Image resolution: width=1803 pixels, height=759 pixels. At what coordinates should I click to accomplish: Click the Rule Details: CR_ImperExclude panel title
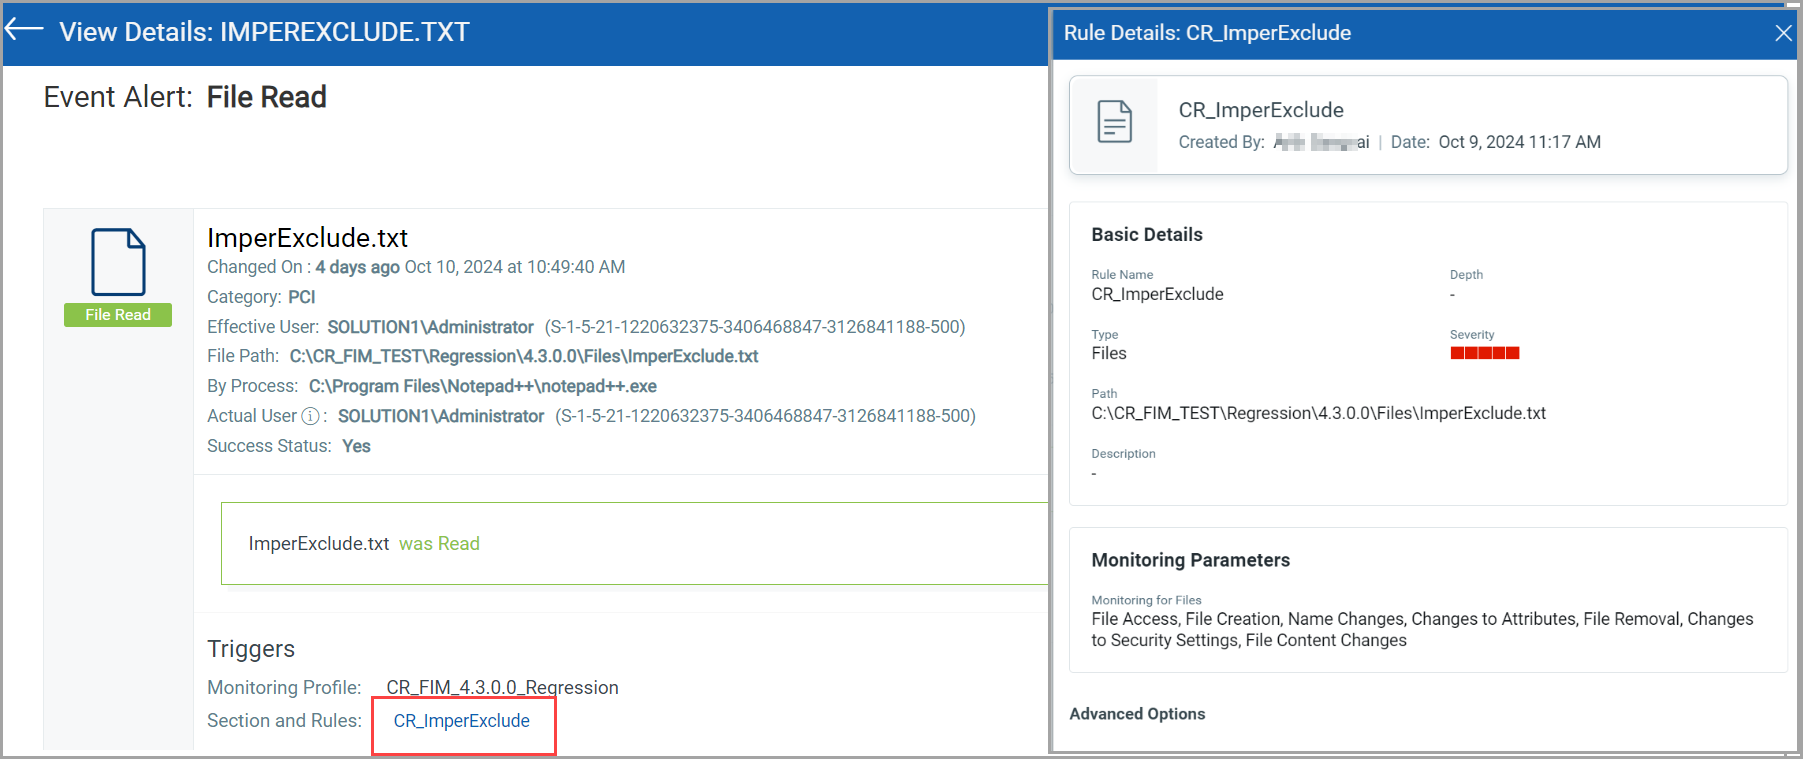click(1207, 33)
